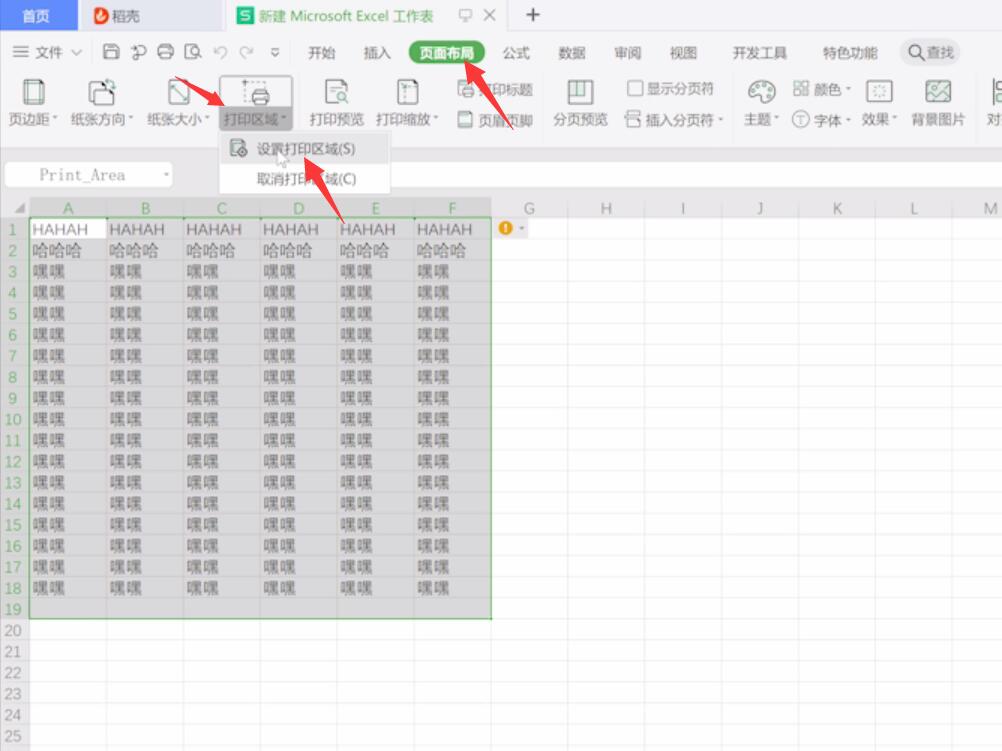This screenshot has height=751, width=1002.
Task: Click the 页眉页脚 header footer button
Action: tap(495, 120)
